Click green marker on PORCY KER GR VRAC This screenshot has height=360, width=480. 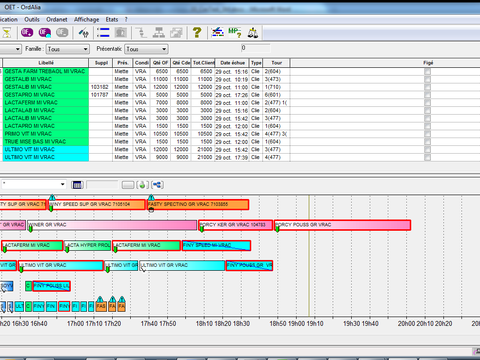[x=202, y=229]
